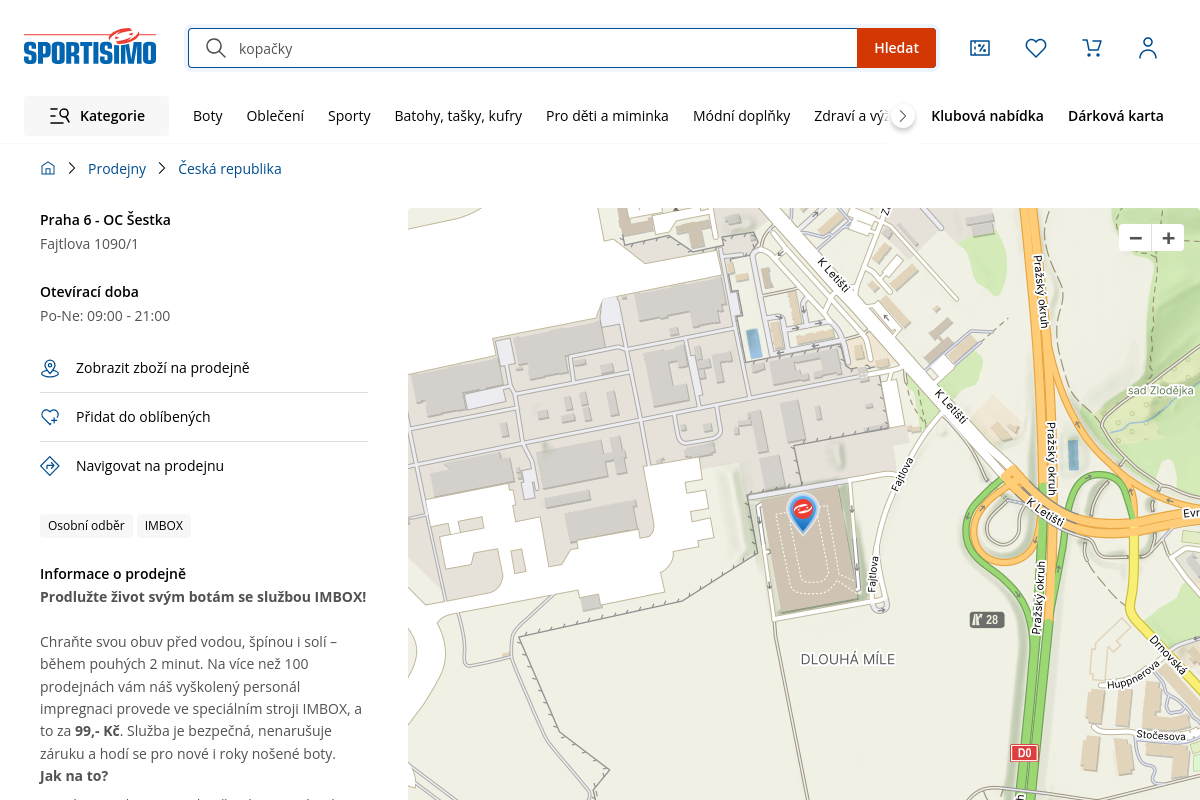Open the shopping cart icon
The width and height of the screenshot is (1200, 800).
[1092, 48]
